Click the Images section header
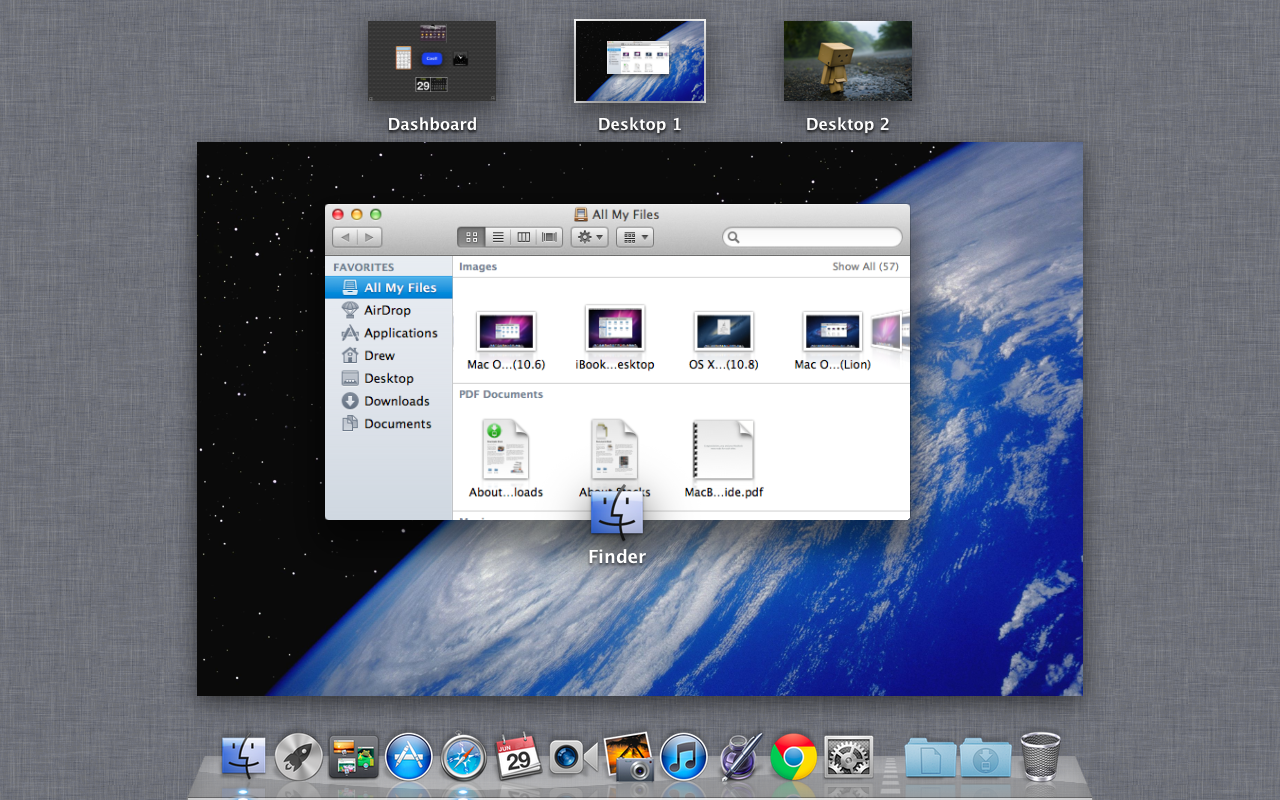1280x800 pixels. click(478, 267)
